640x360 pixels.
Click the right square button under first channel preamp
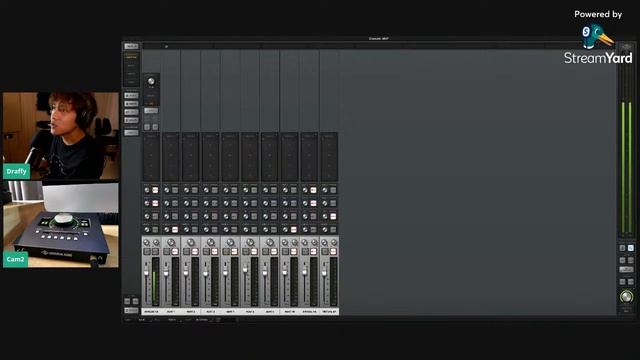pos(155,127)
